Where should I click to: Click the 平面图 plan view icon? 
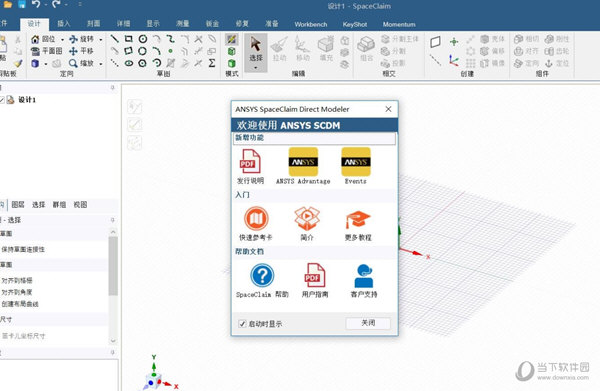(x=35, y=51)
